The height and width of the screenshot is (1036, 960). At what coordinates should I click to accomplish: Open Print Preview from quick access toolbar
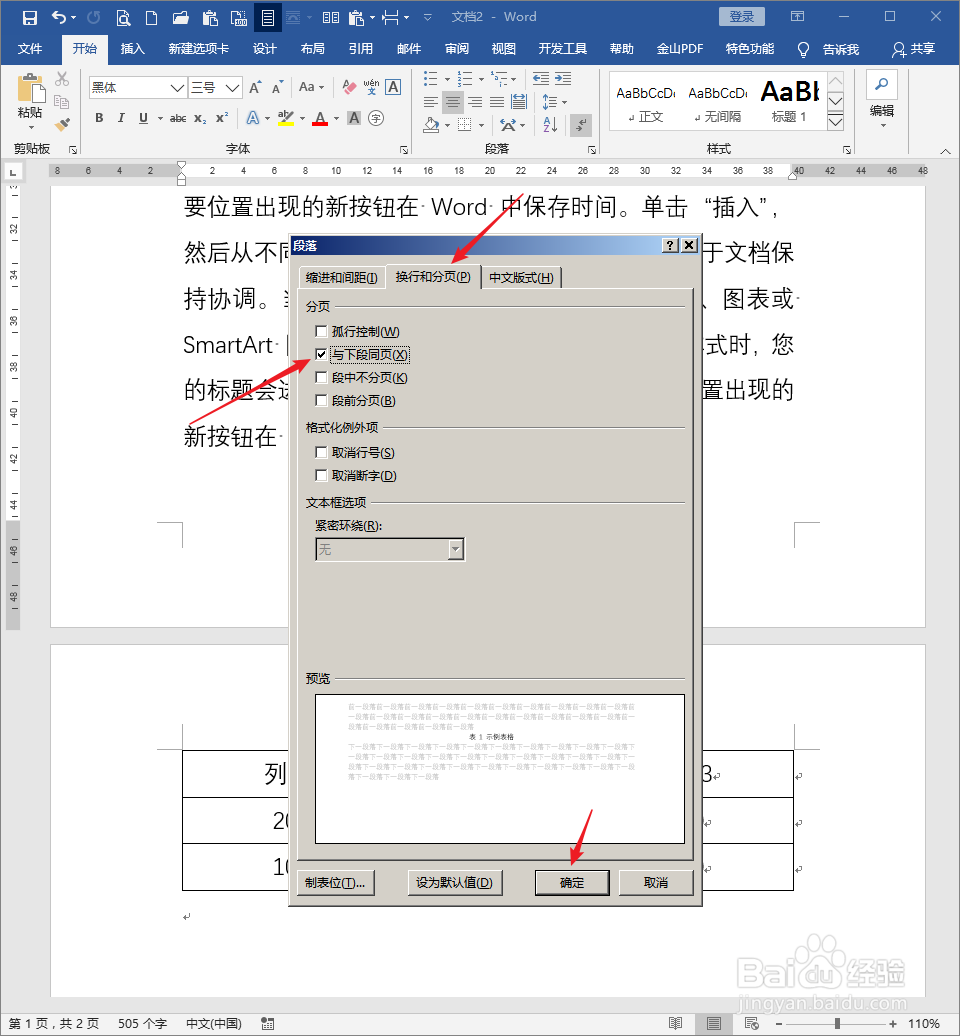pos(123,18)
